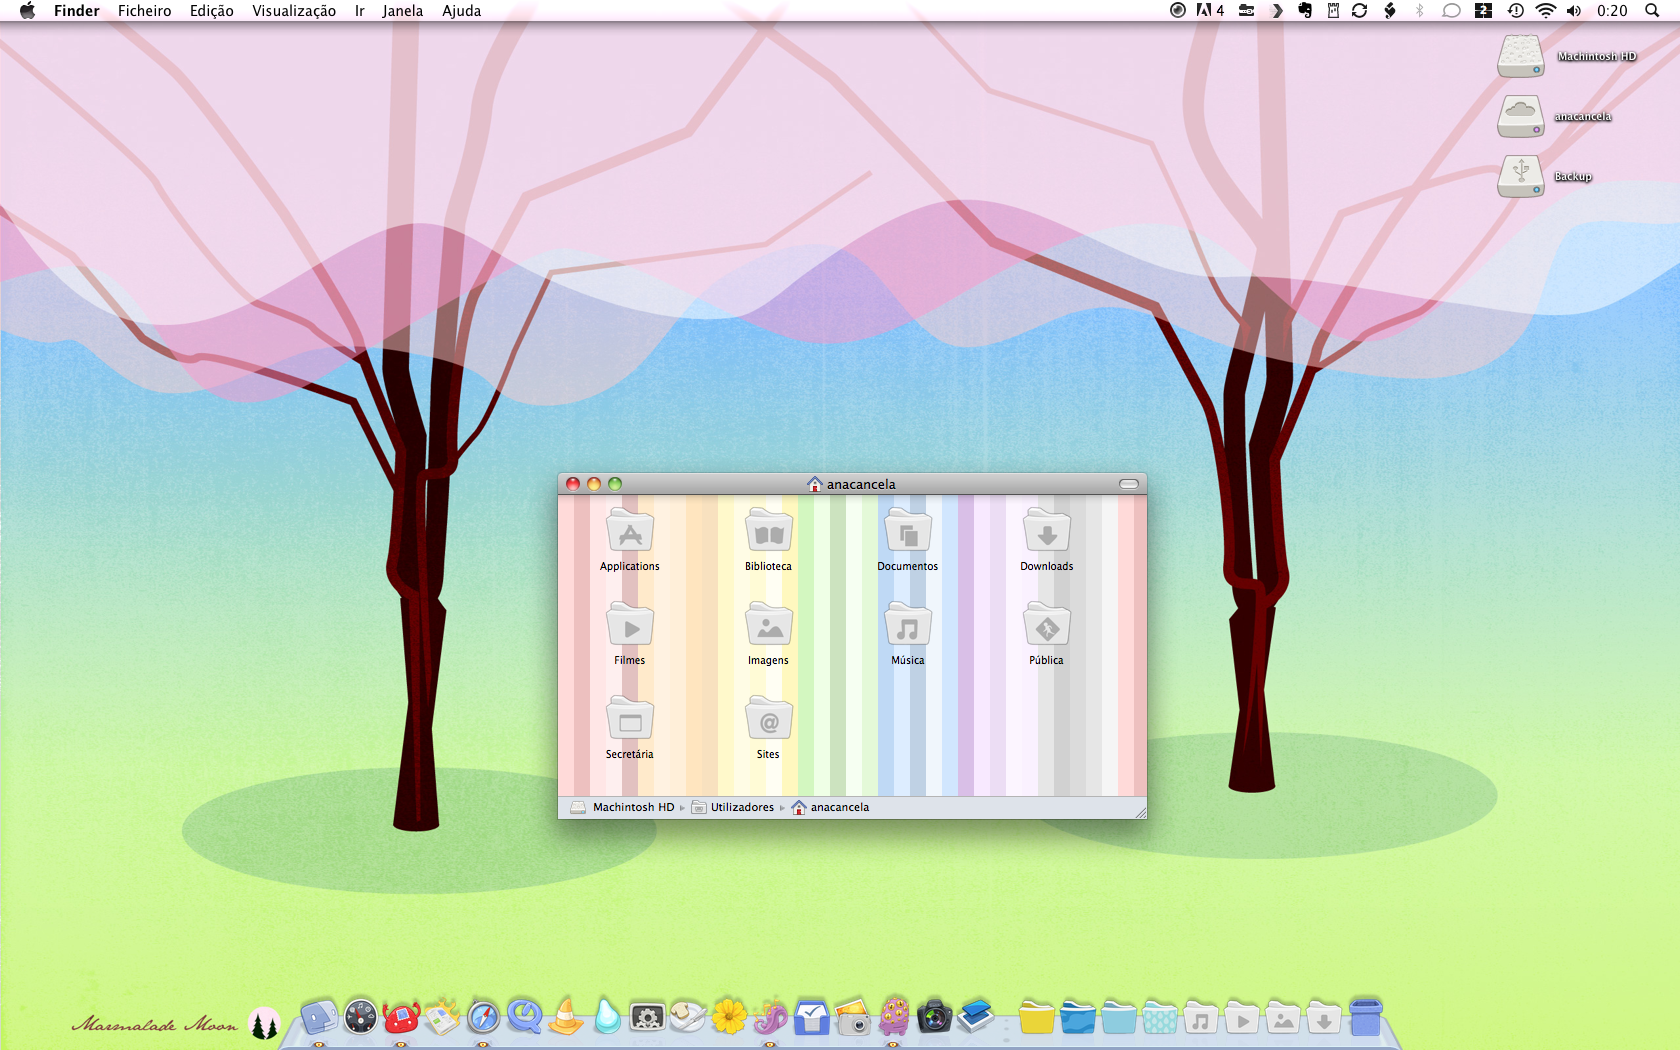Open the blue checkbox Things app in Dock
Screen dimensions: 1680x1050
pos(811,1017)
